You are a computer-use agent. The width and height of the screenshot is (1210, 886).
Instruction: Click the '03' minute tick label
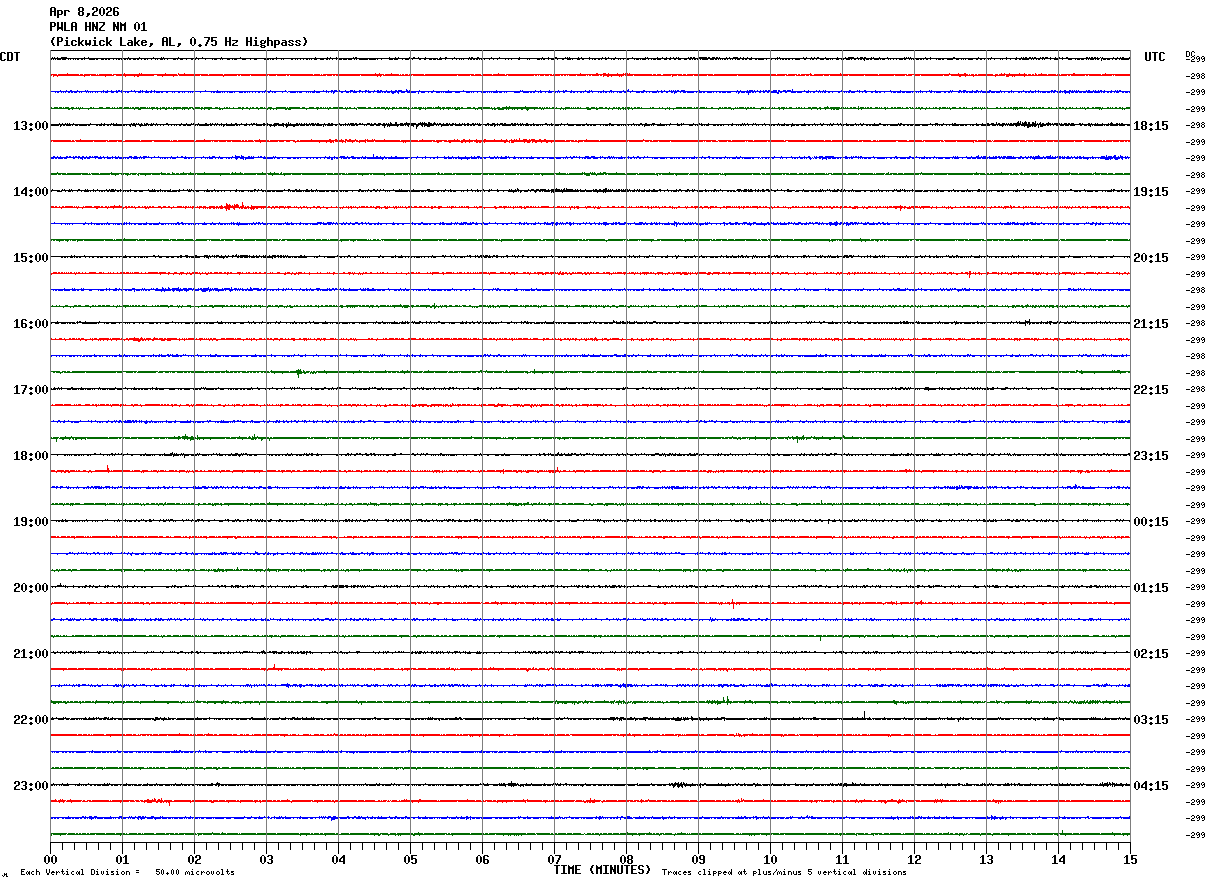(266, 859)
